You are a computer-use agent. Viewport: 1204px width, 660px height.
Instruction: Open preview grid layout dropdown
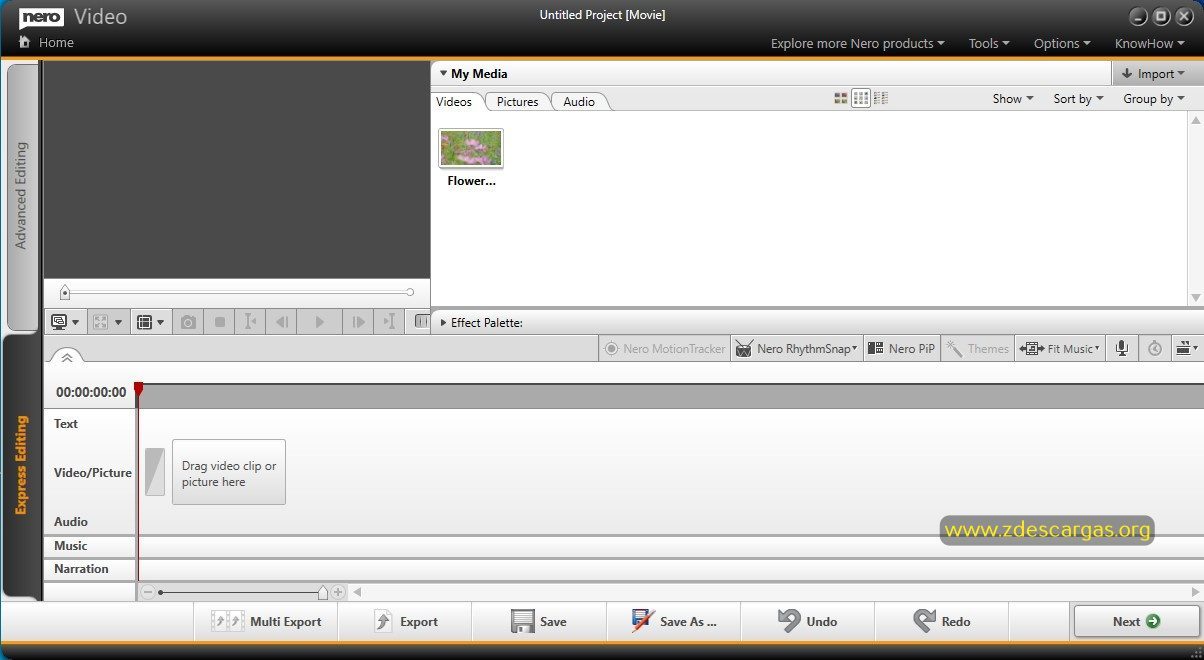coord(150,322)
